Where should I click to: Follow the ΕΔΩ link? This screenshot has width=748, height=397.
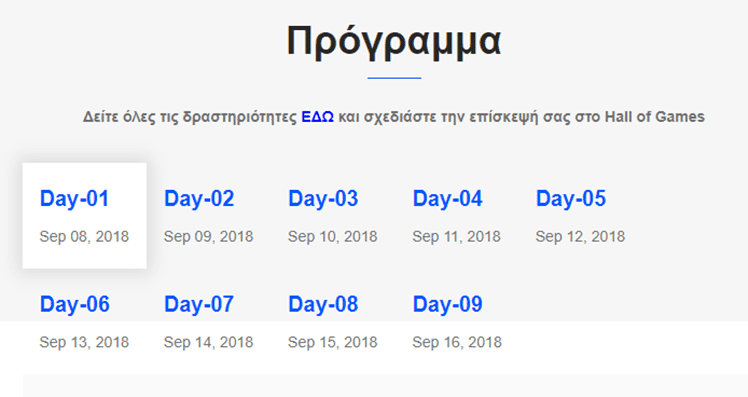(x=317, y=116)
